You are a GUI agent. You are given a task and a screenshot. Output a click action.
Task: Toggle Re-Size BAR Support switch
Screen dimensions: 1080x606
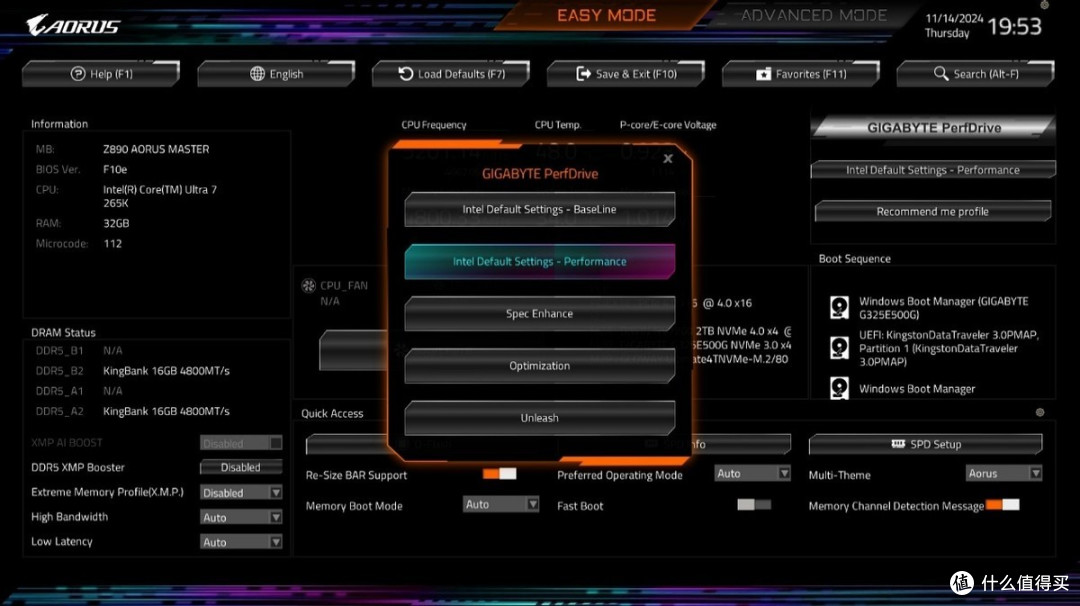click(499, 474)
